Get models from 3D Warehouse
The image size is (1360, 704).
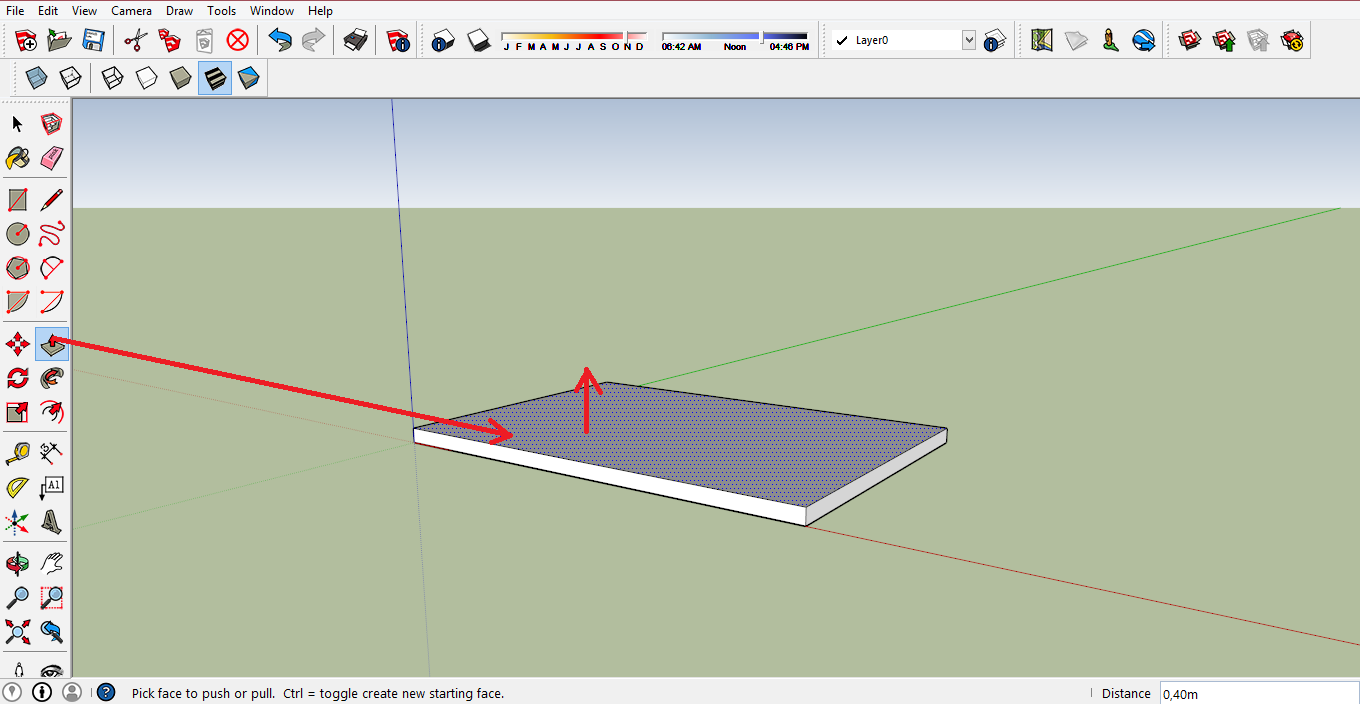coord(1189,40)
